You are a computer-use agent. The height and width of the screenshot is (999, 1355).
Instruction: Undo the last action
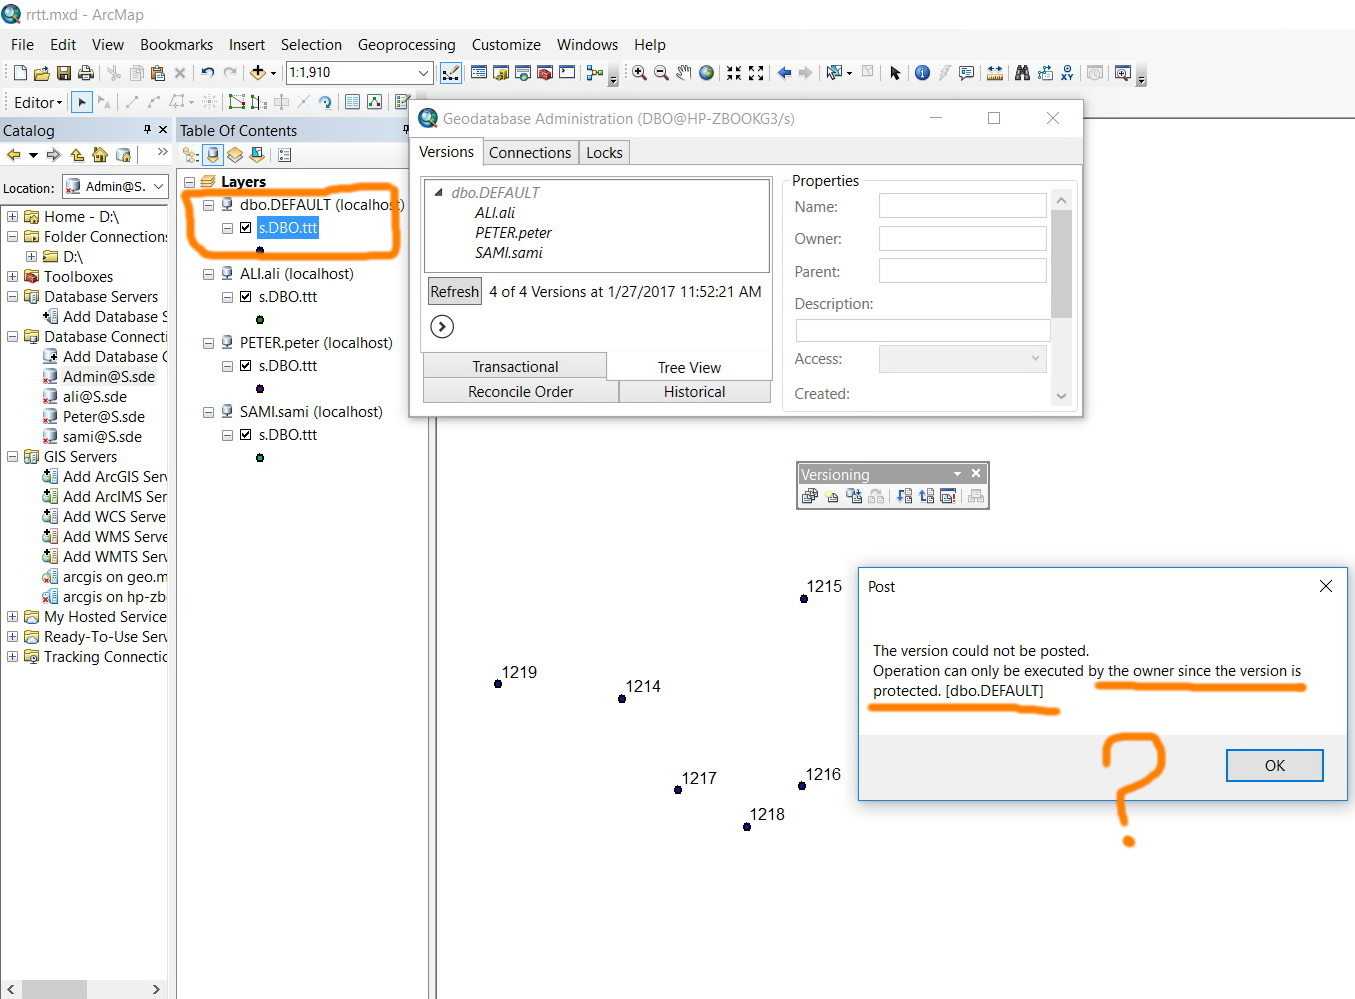click(207, 73)
